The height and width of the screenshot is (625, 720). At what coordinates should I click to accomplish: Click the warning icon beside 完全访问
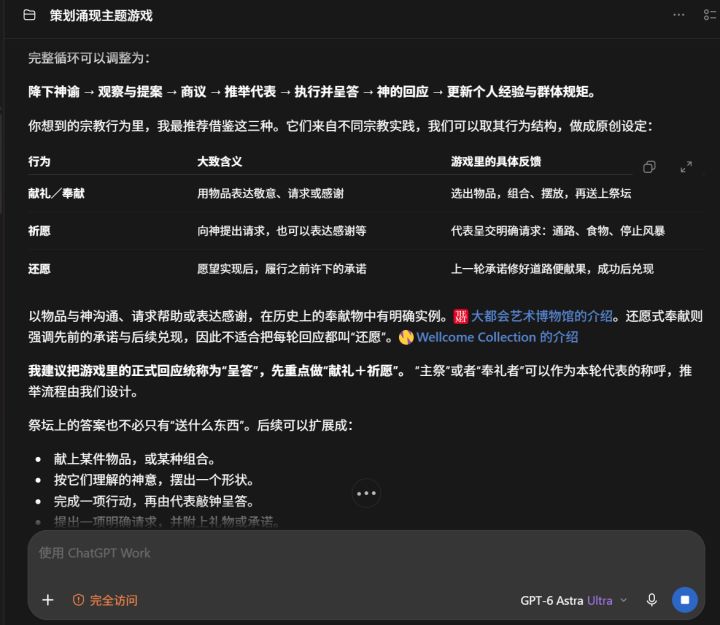pos(79,600)
